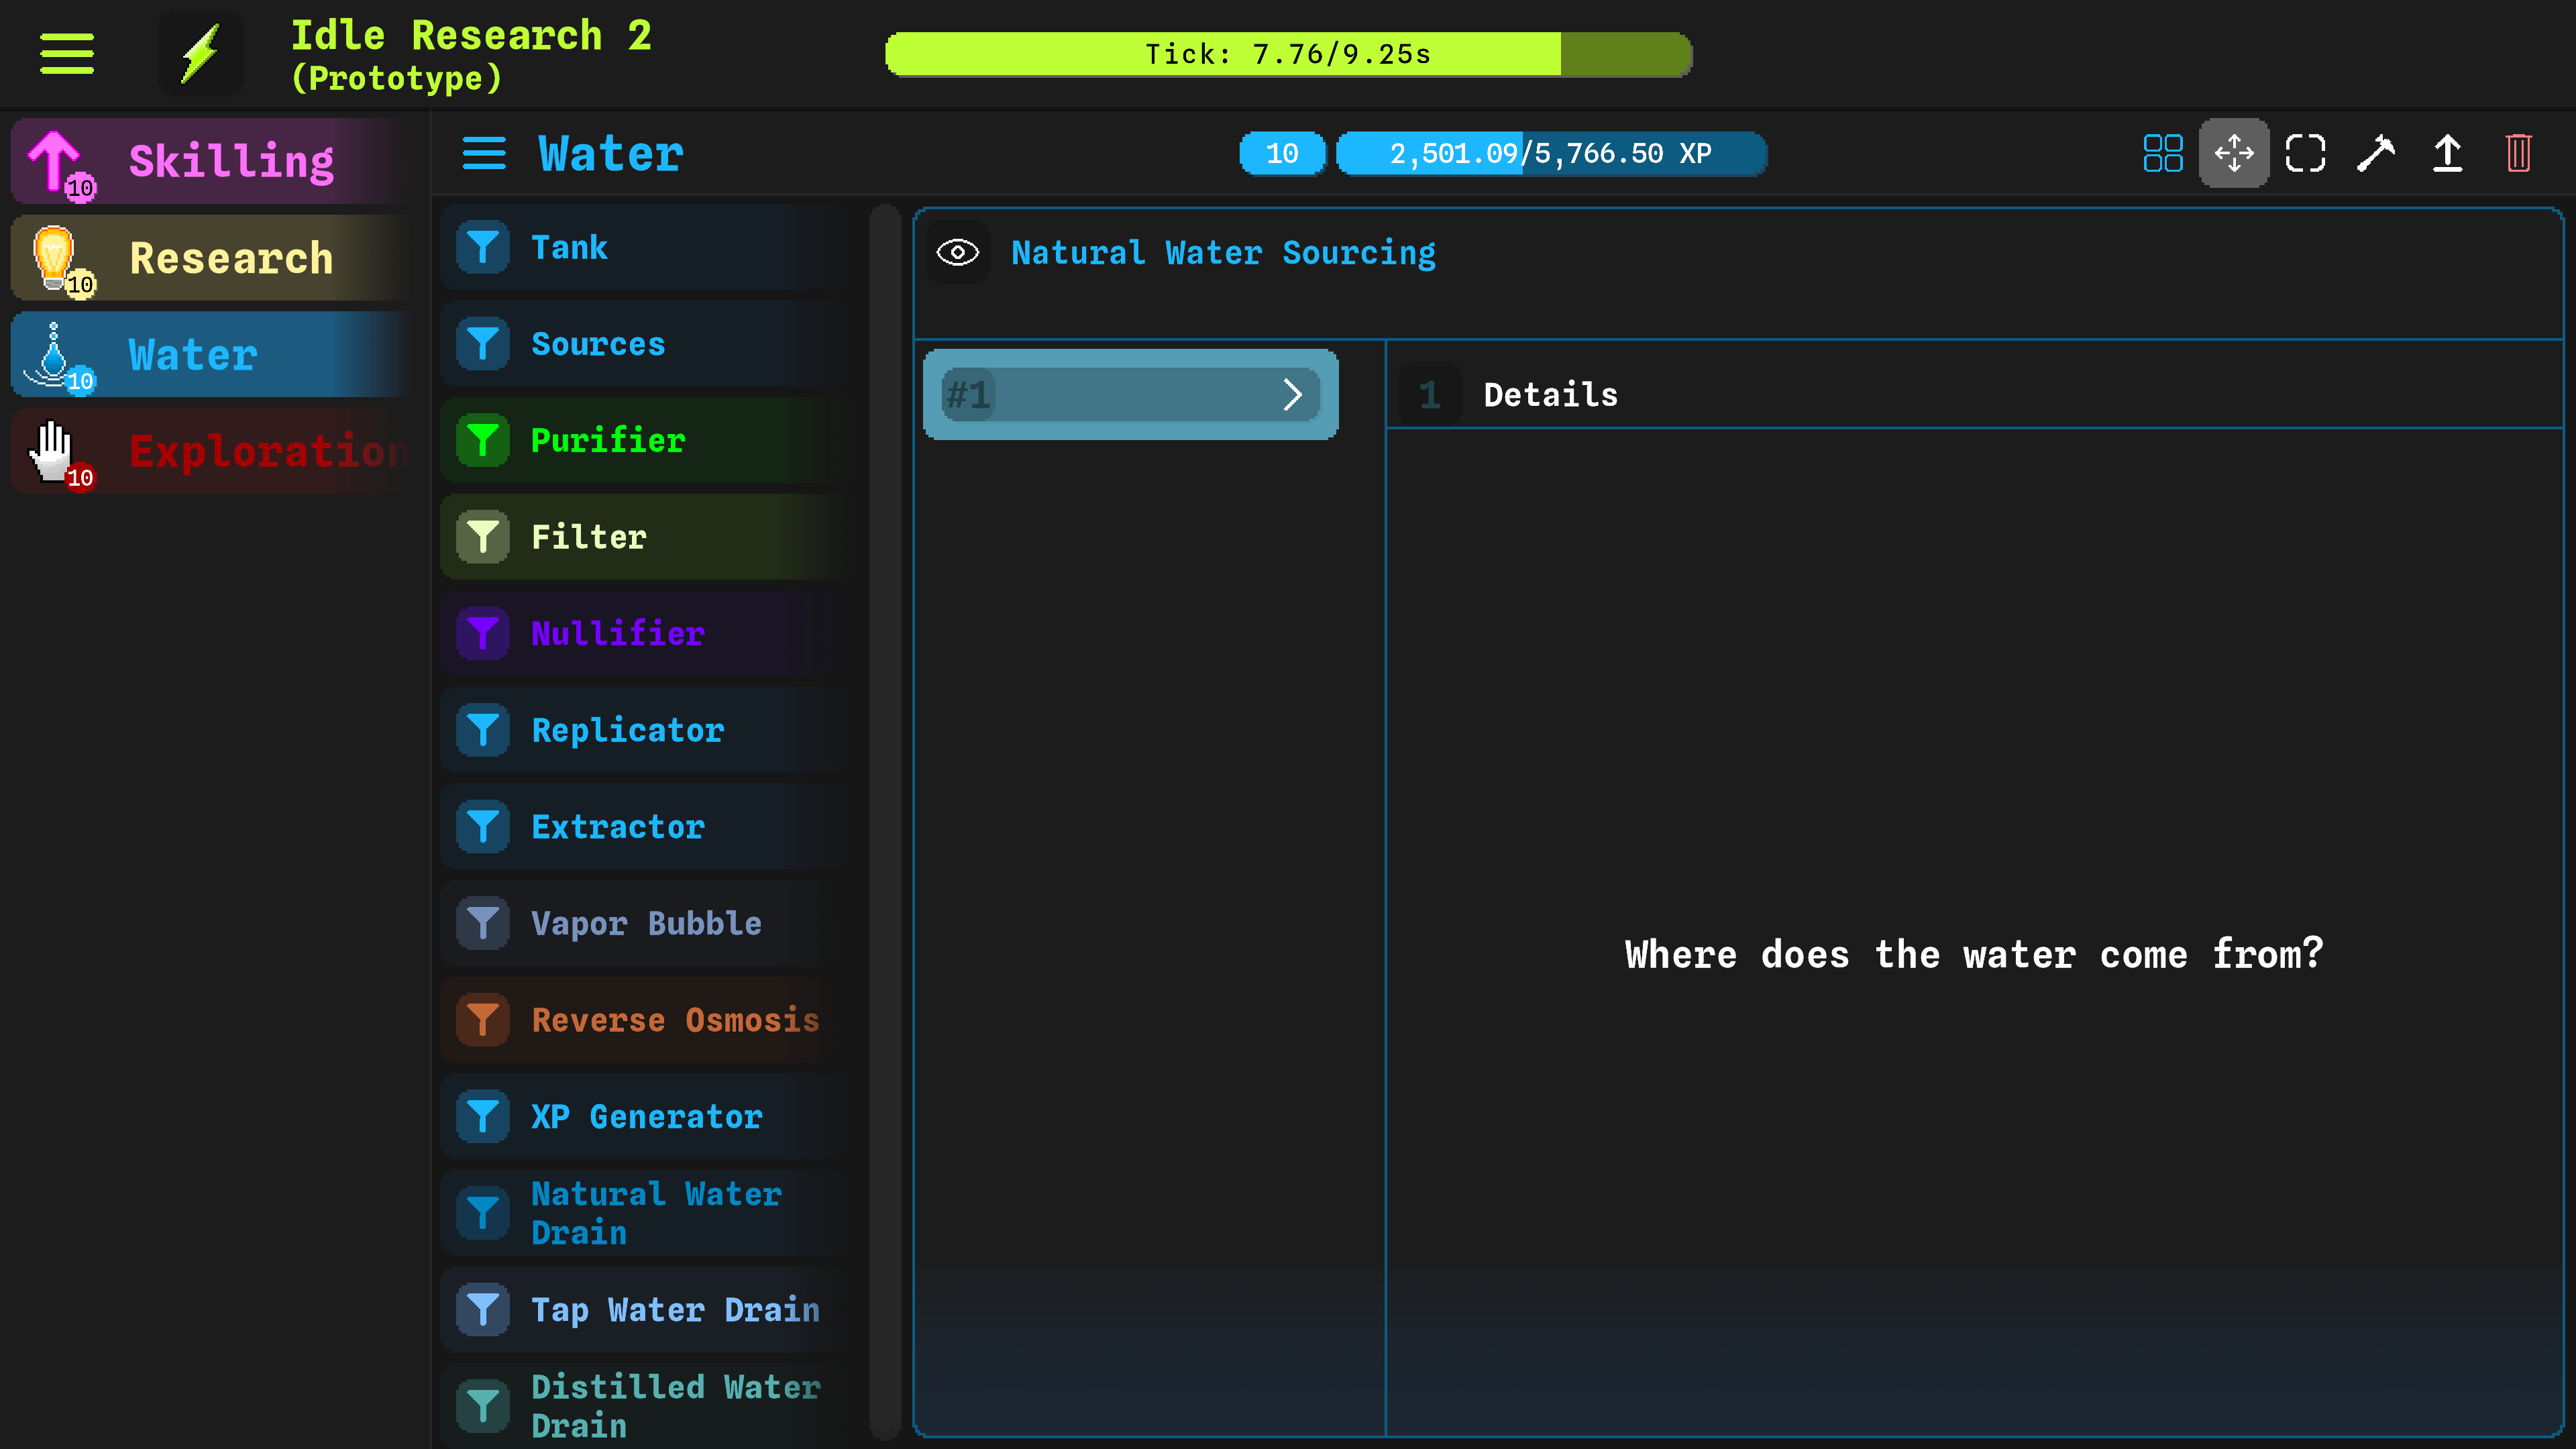Click the Purifier green funnel icon
The image size is (2576, 1449).
pos(483,440)
